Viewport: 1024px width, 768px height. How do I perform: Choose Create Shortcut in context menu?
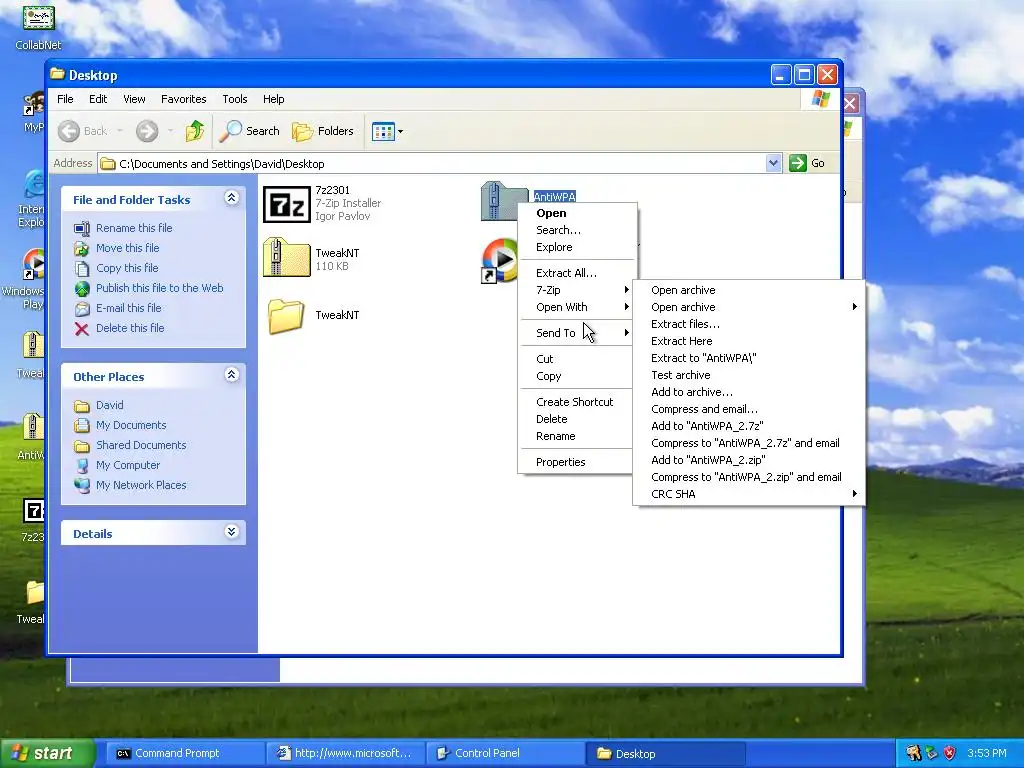click(576, 402)
